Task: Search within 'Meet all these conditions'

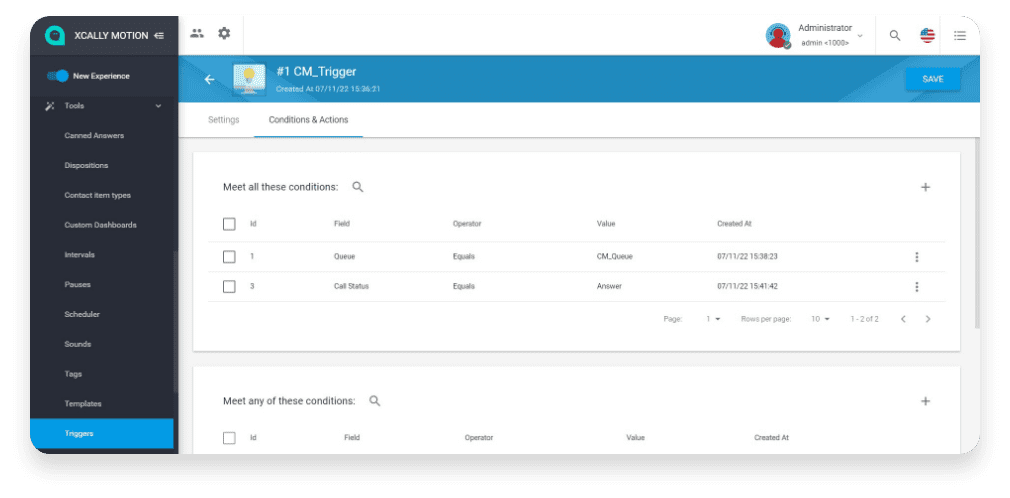Action: pos(357,187)
